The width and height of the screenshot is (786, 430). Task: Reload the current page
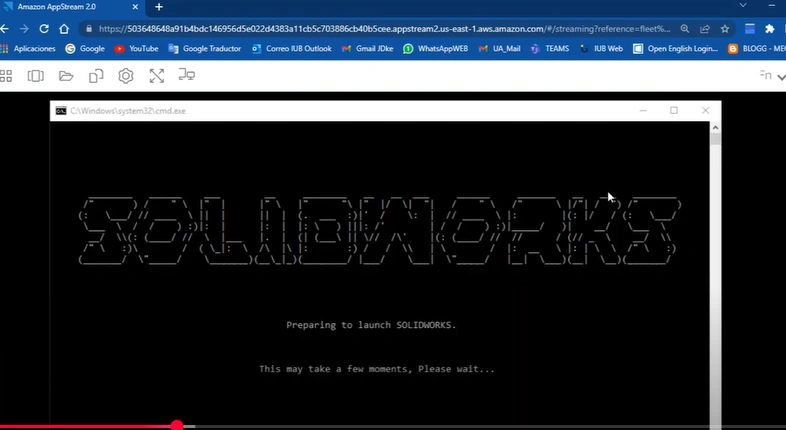[44, 29]
